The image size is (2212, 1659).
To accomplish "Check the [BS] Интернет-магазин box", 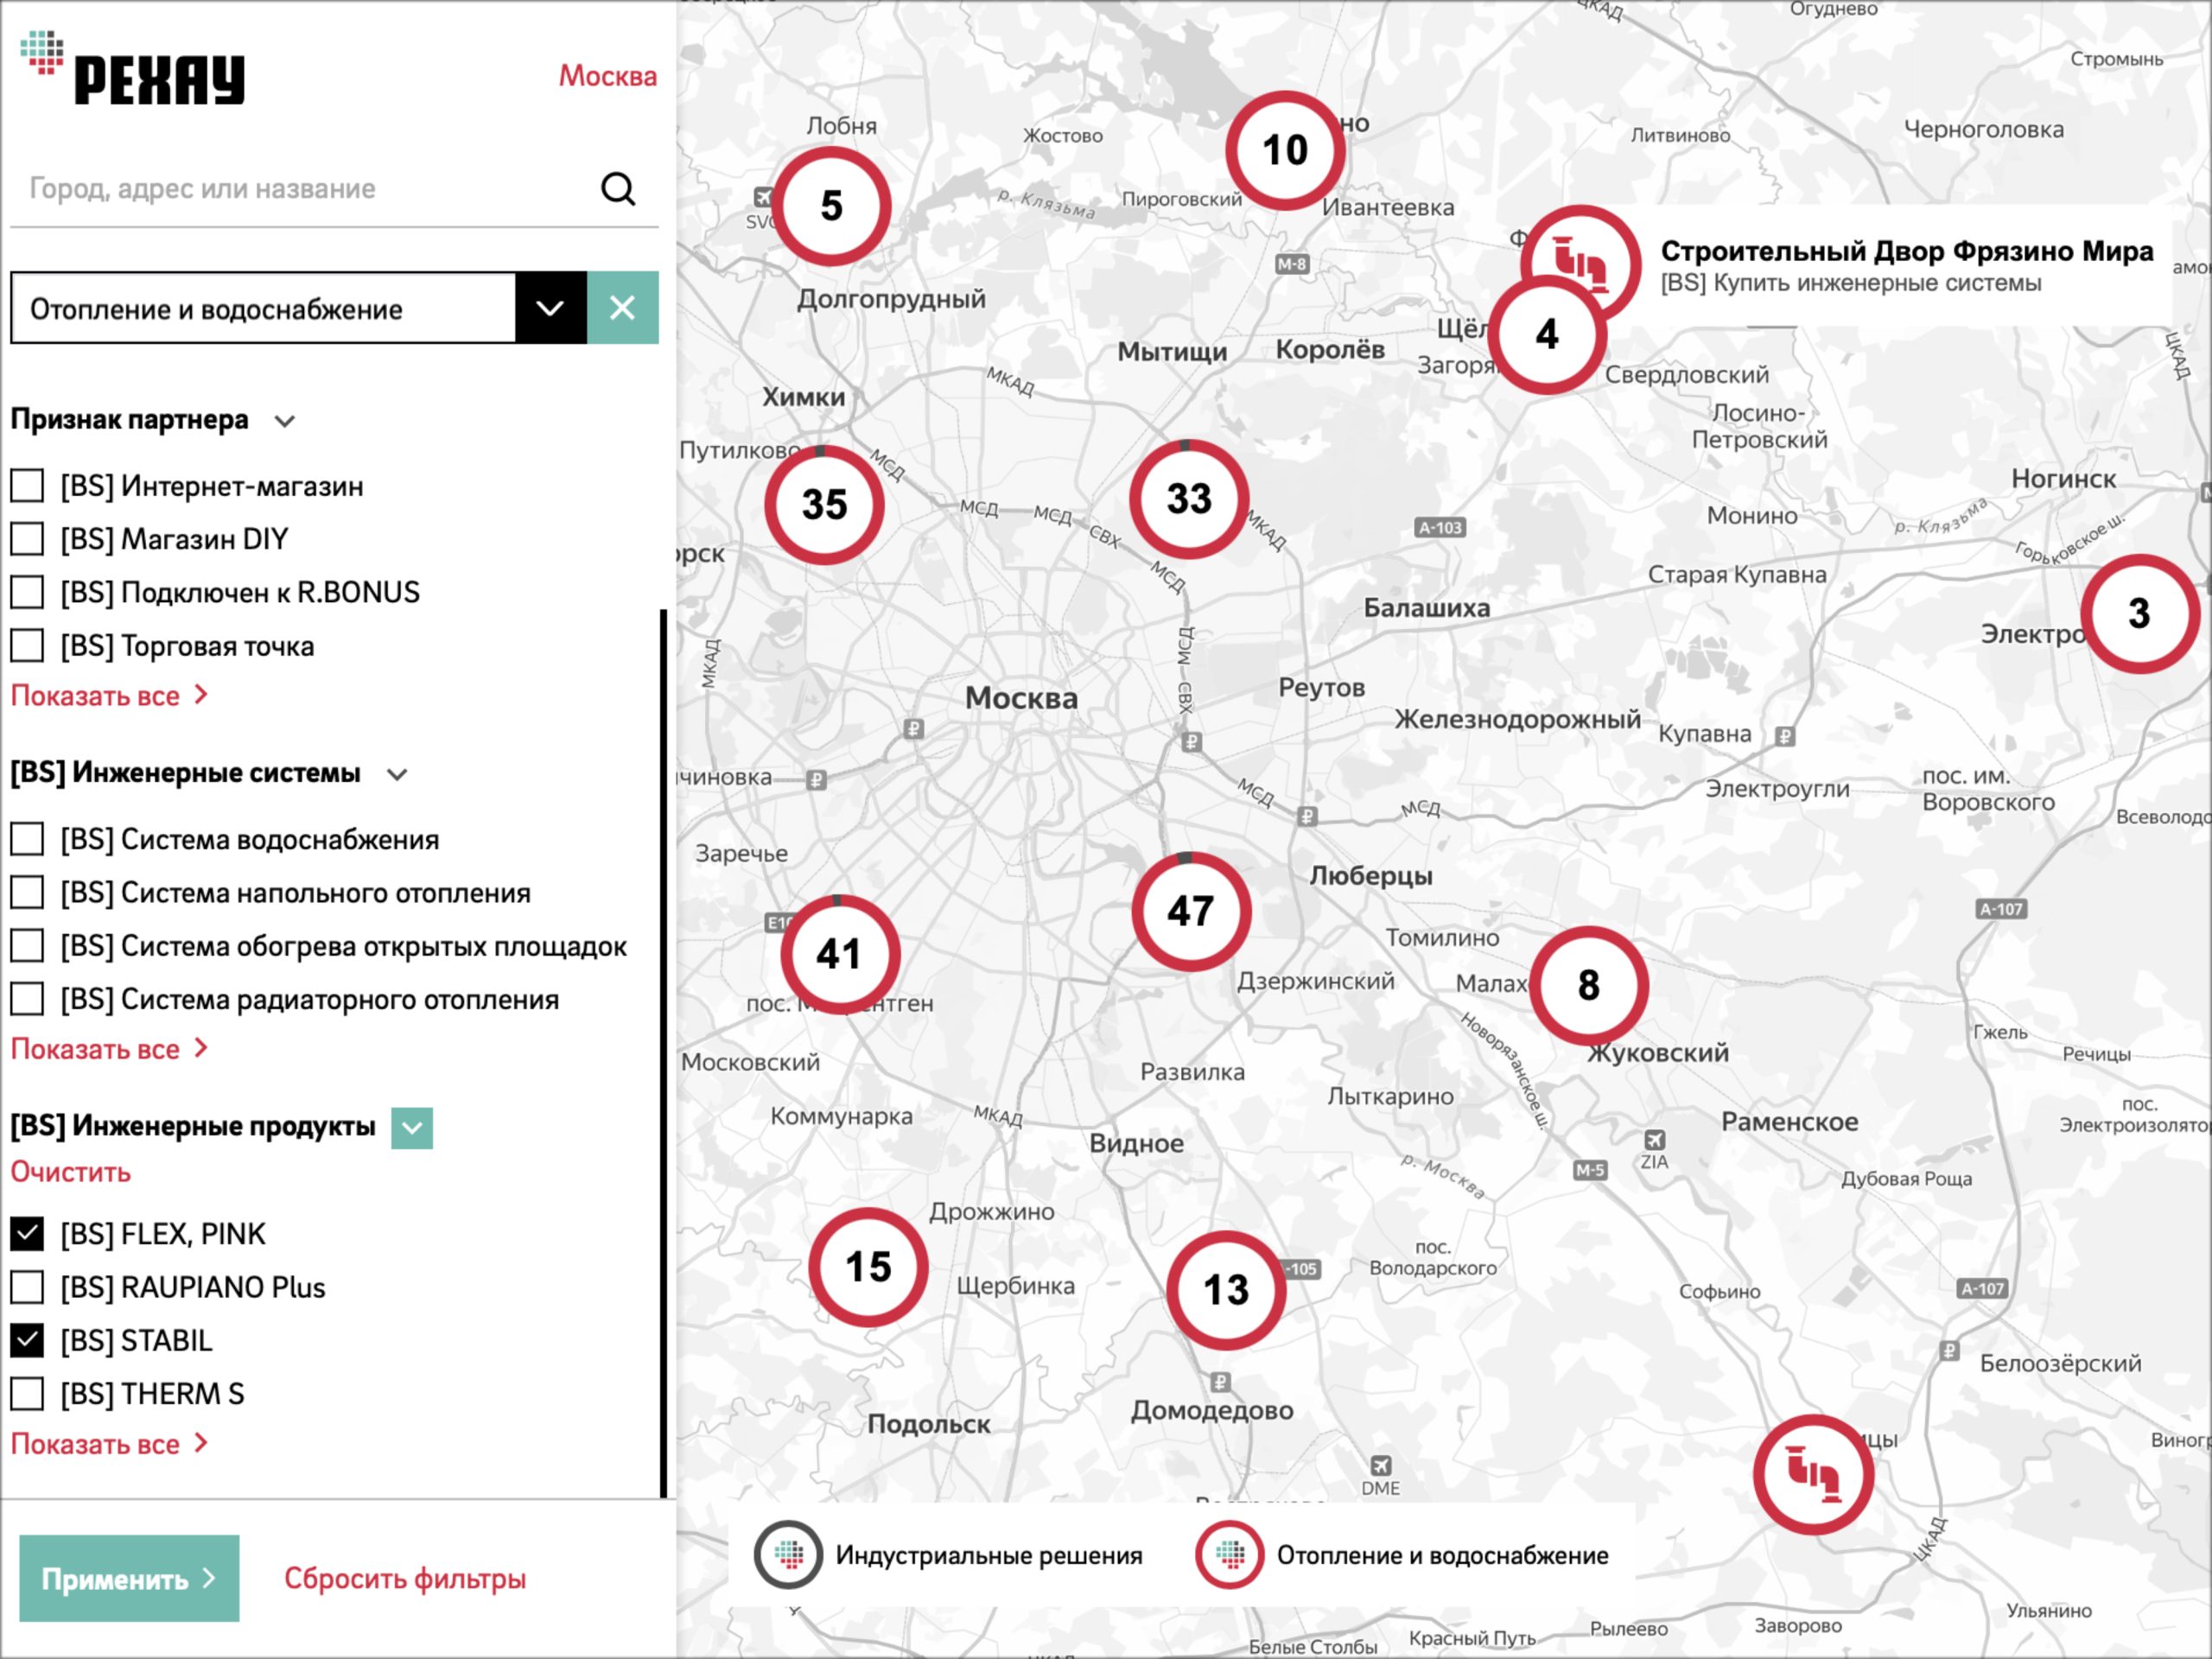I will [27, 486].
